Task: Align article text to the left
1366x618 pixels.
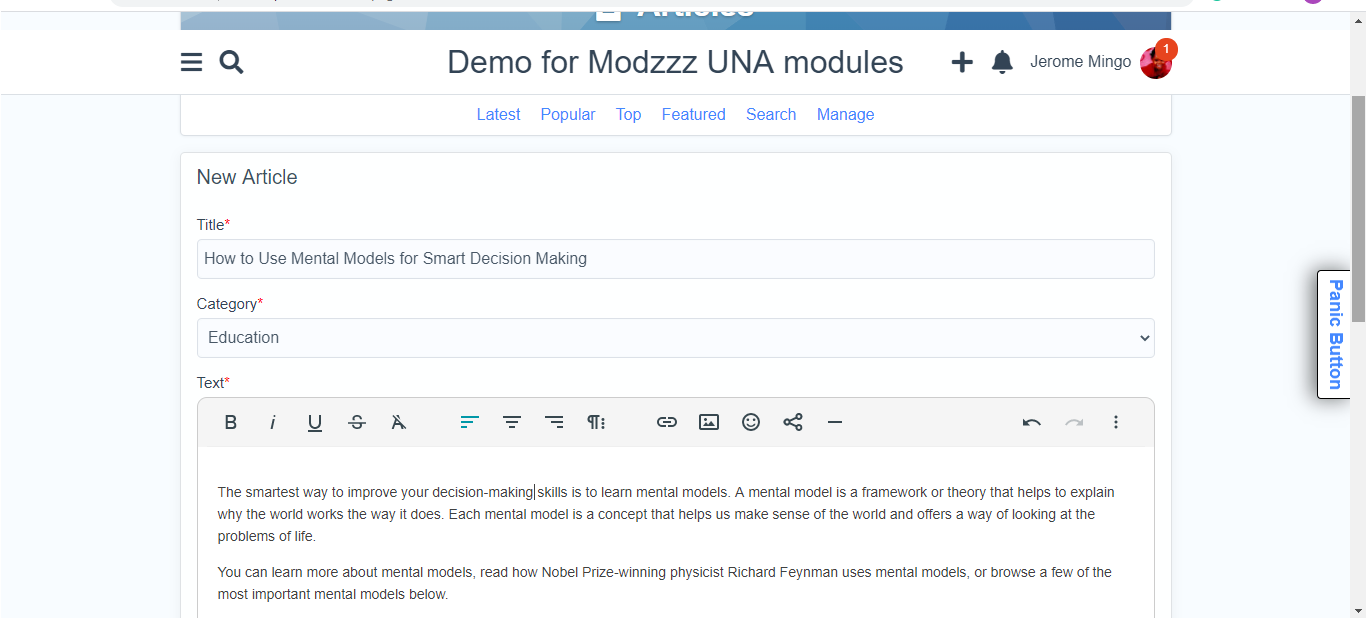Action: (x=470, y=422)
